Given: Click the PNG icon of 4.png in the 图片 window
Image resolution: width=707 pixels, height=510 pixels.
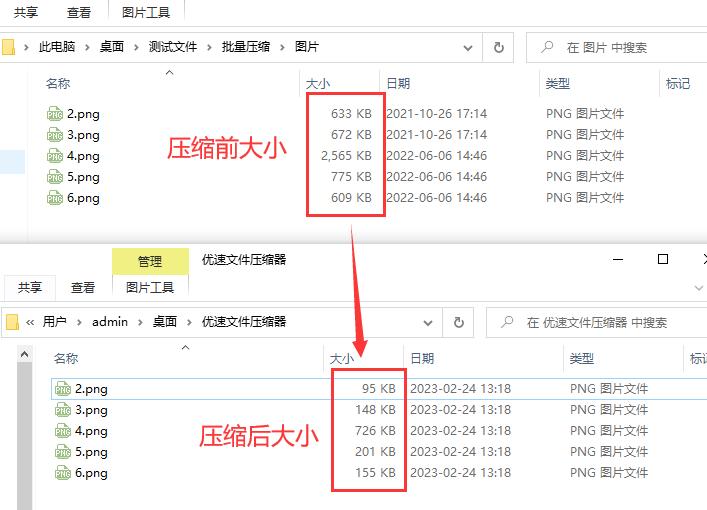Looking at the screenshot, I should (55, 156).
